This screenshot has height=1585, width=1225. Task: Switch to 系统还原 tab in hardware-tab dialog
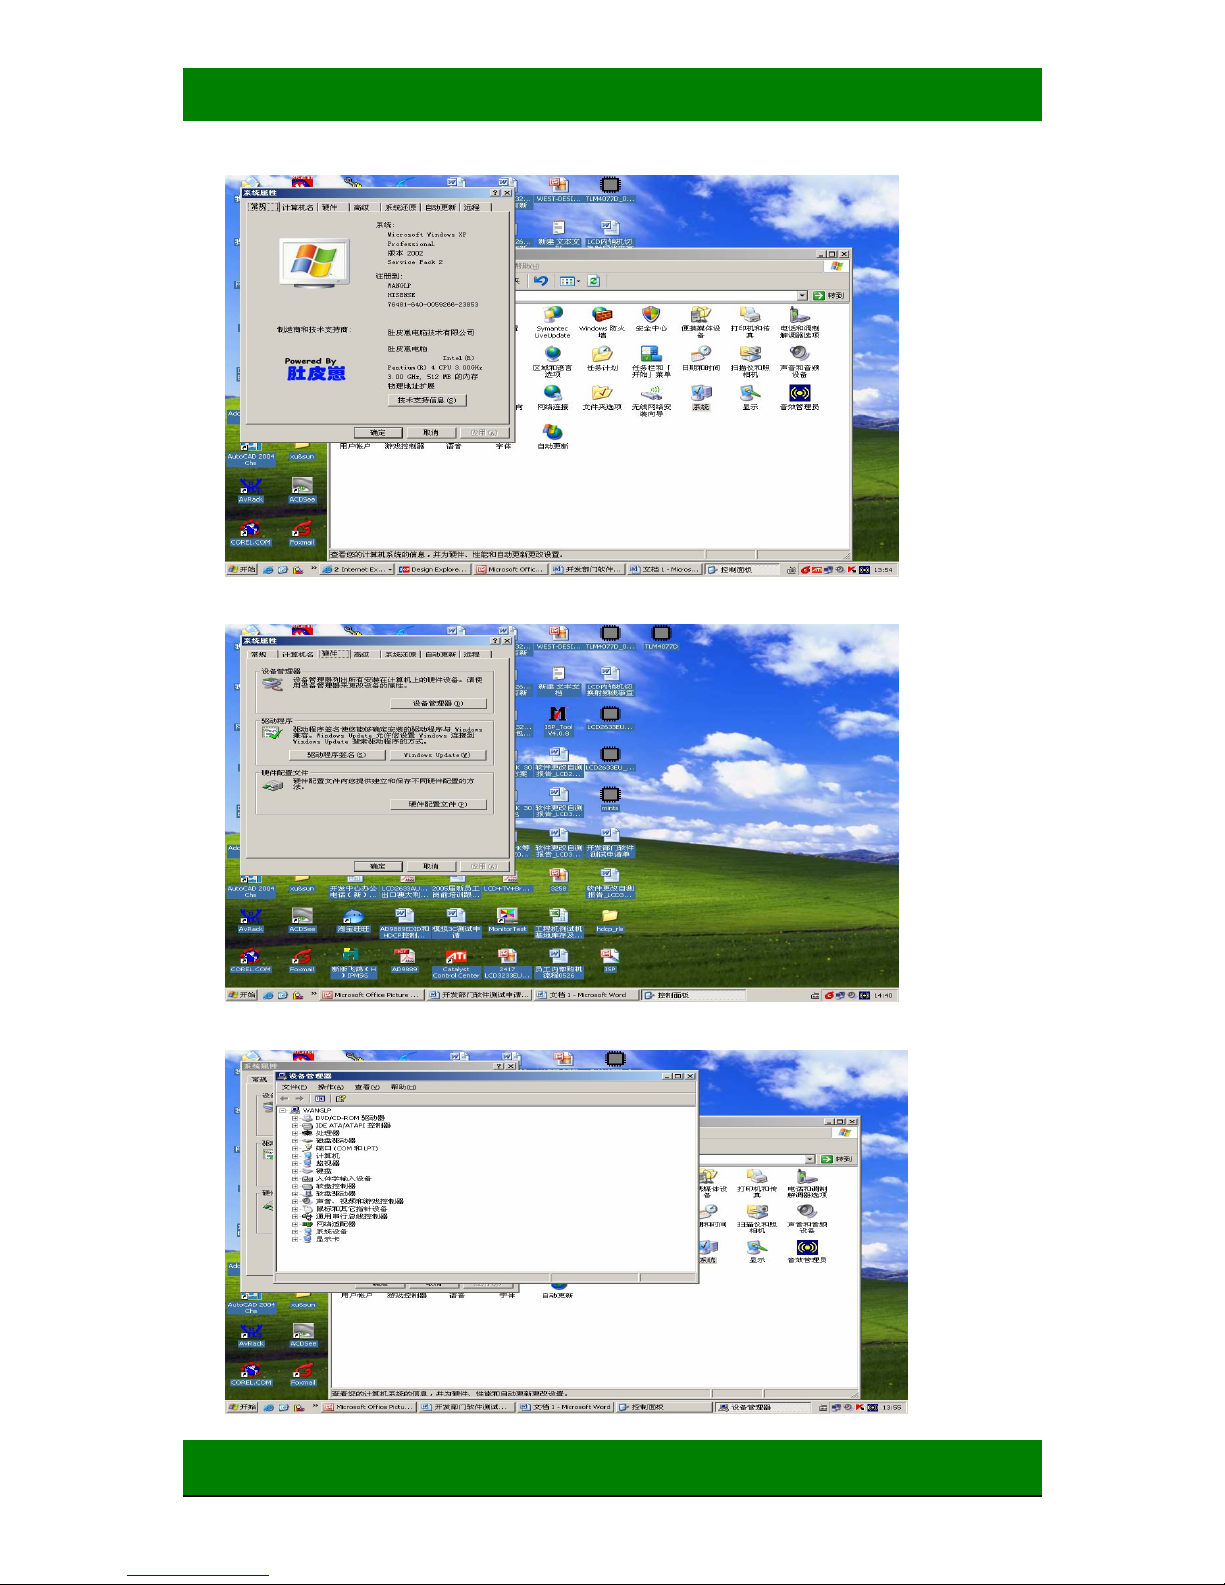pyautogui.click(x=400, y=654)
